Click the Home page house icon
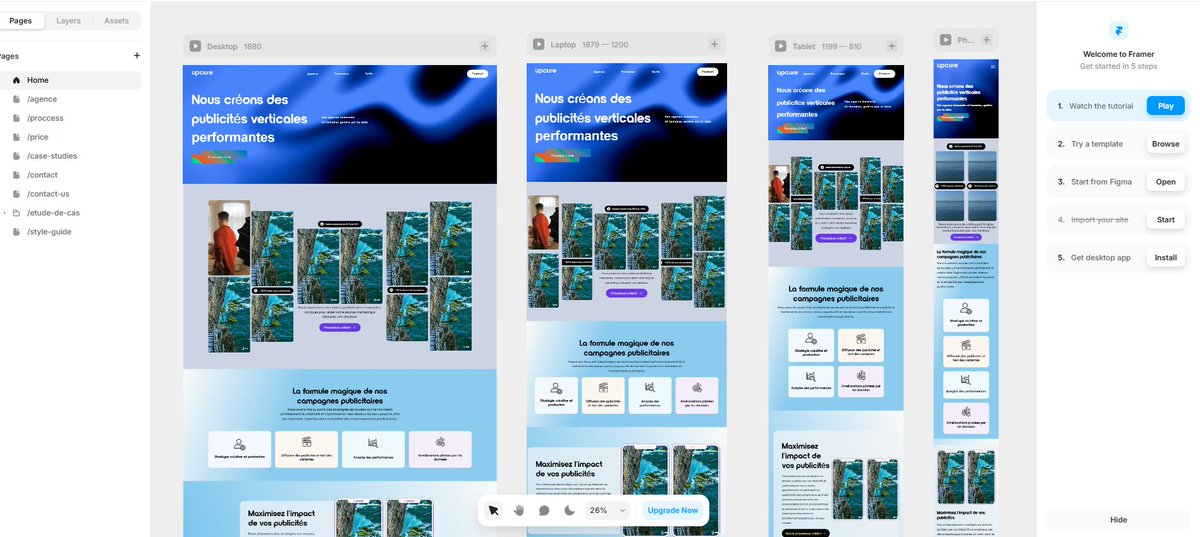 16,80
